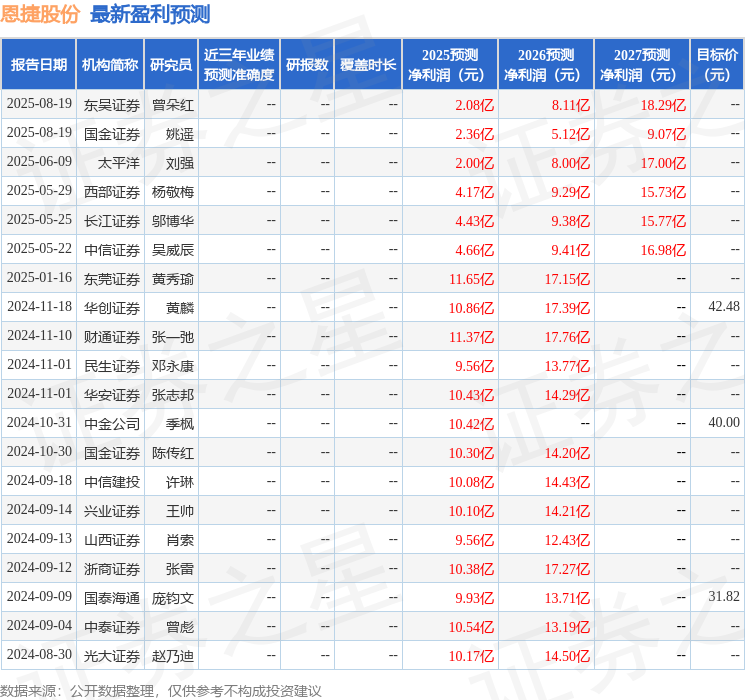Click the 中泰证券 institution cell
The image size is (745, 700).
(x=112, y=627)
